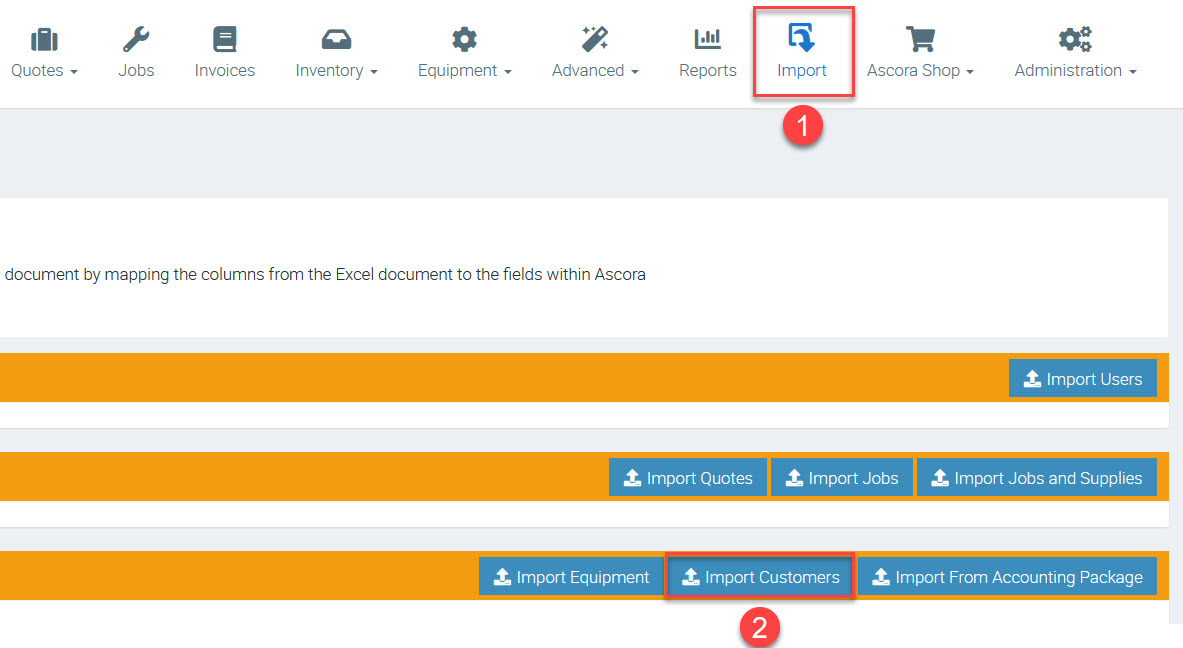Click the Invoices book icon

tap(225, 40)
